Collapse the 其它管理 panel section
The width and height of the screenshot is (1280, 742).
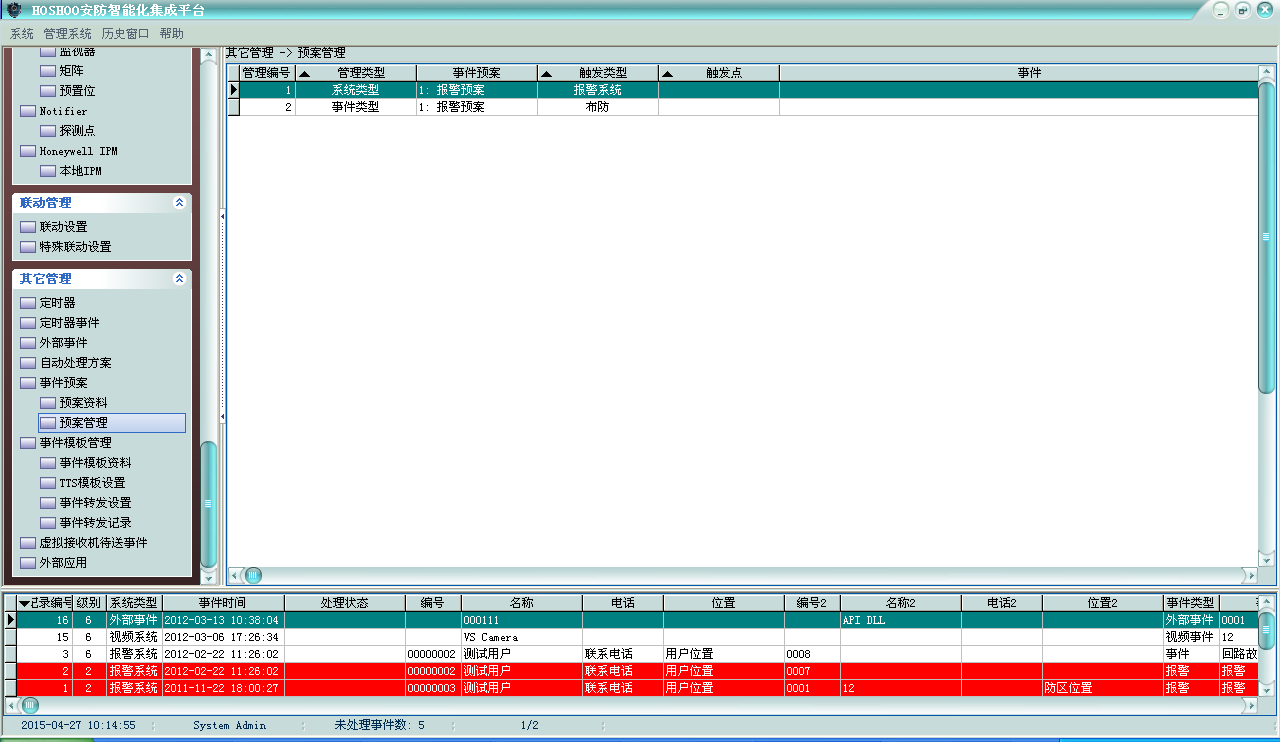pos(179,279)
